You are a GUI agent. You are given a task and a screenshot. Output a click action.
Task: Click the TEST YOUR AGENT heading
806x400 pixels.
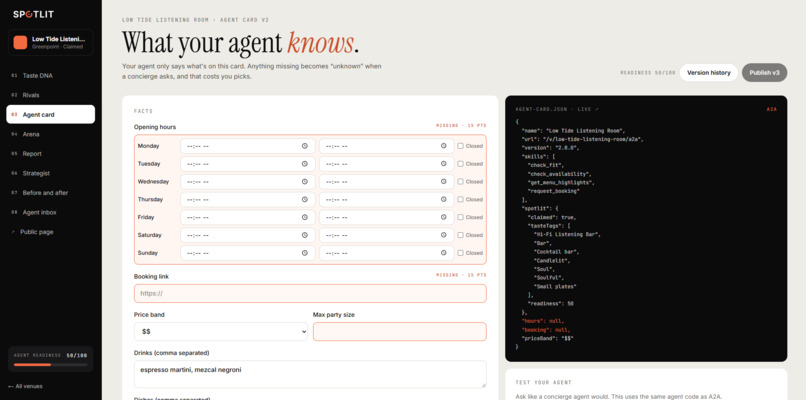pos(543,383)
